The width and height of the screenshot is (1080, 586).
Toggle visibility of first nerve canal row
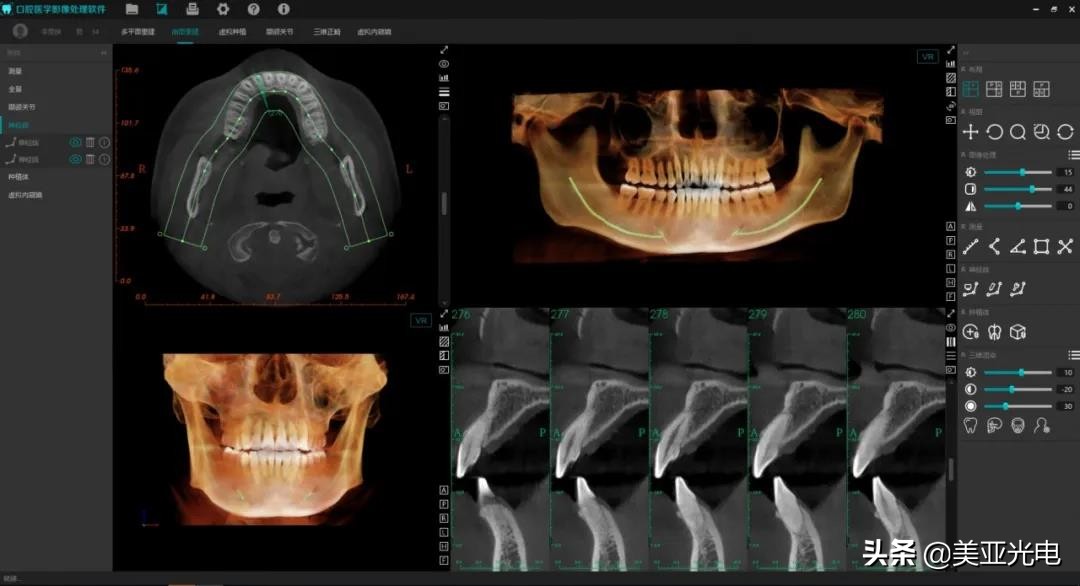coord(75,143)
